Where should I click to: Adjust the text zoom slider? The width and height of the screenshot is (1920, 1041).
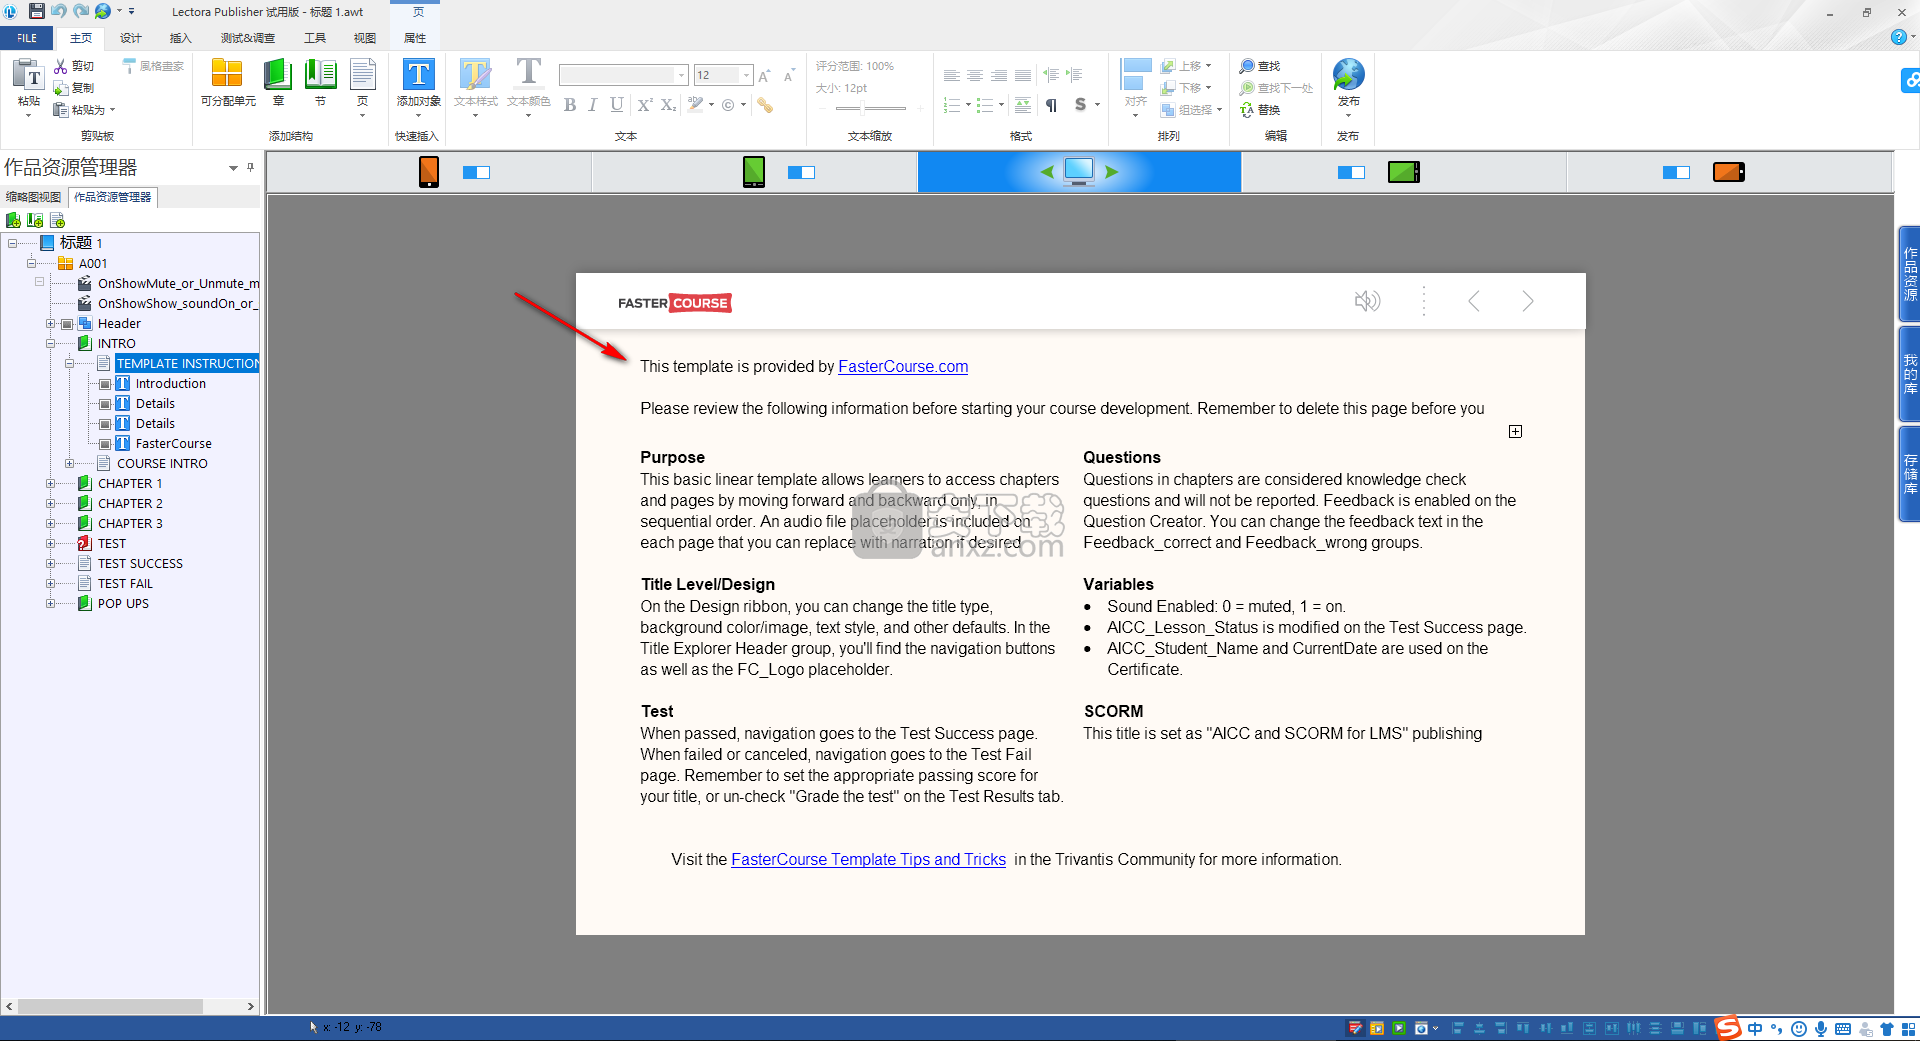tap(862, 108)
